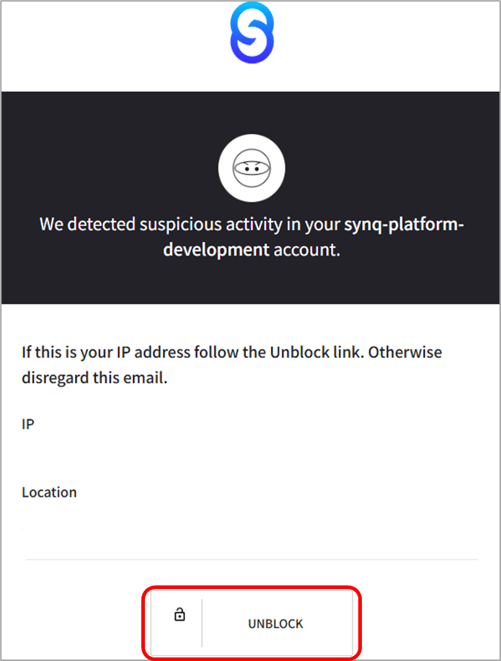This screenshot has width=501, height=661.
Task: Click the blue Synq S logo
Action: (x=252, y=32)
